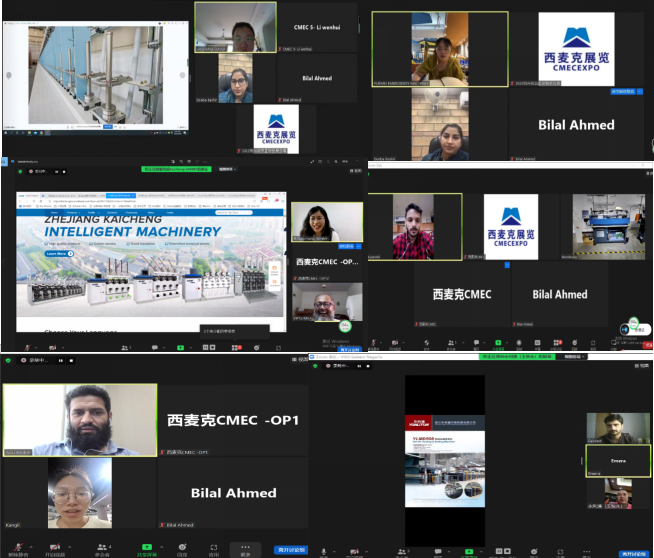Screen dimensions: 654x558
Task: Stop recording in bottom-right Zoom window
Action: pyautogui.click(x=368, y=366)
